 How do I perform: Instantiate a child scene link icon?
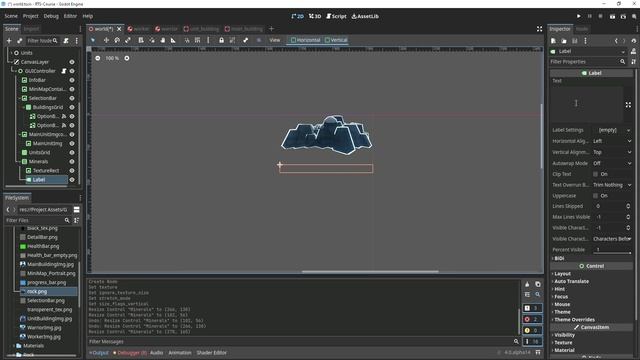(x=19, y=40)
